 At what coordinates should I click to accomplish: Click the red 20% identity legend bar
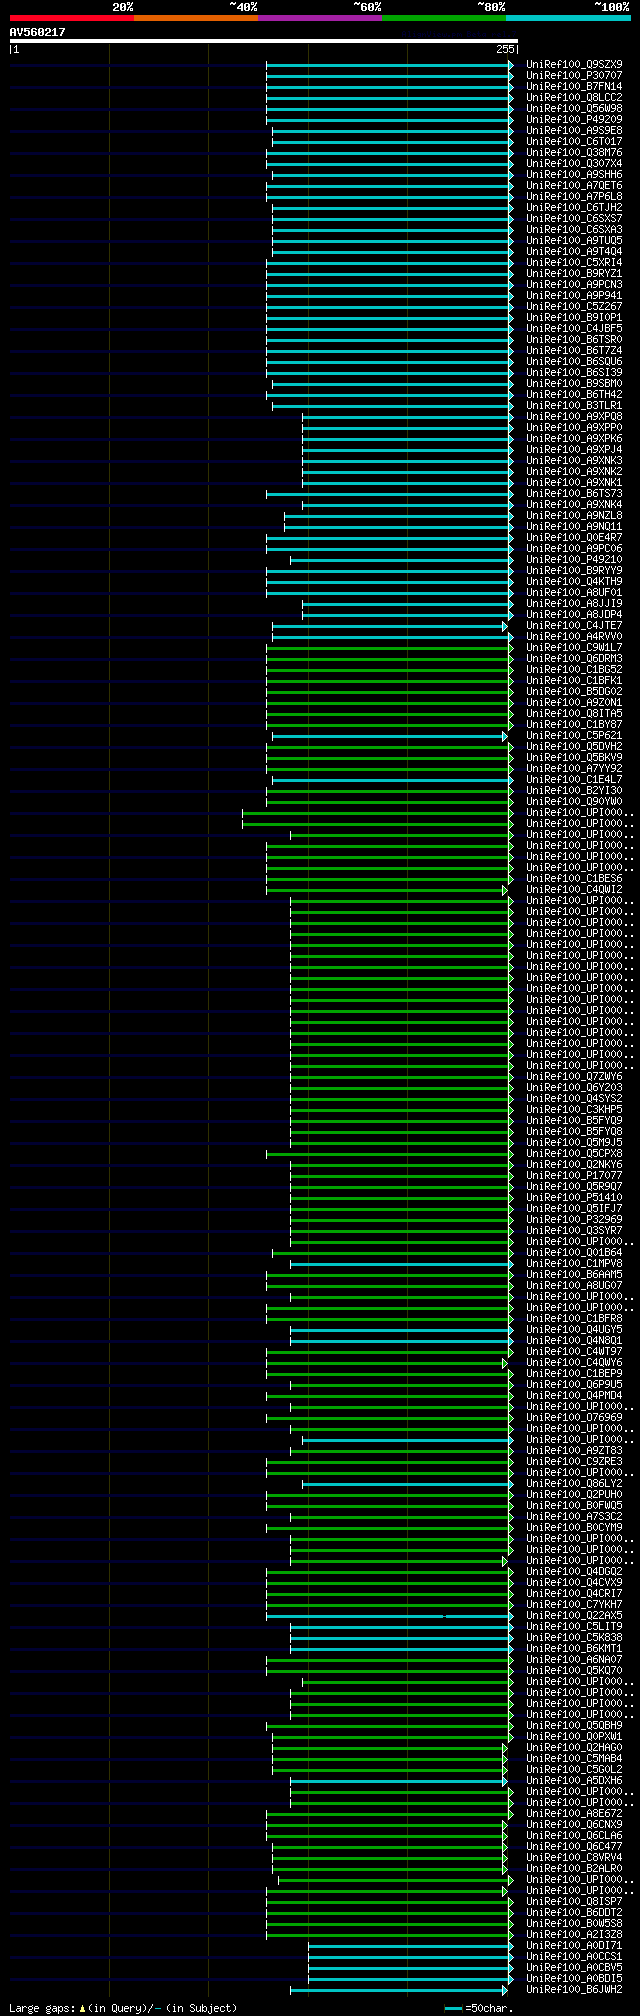click(x=71, y=17)
